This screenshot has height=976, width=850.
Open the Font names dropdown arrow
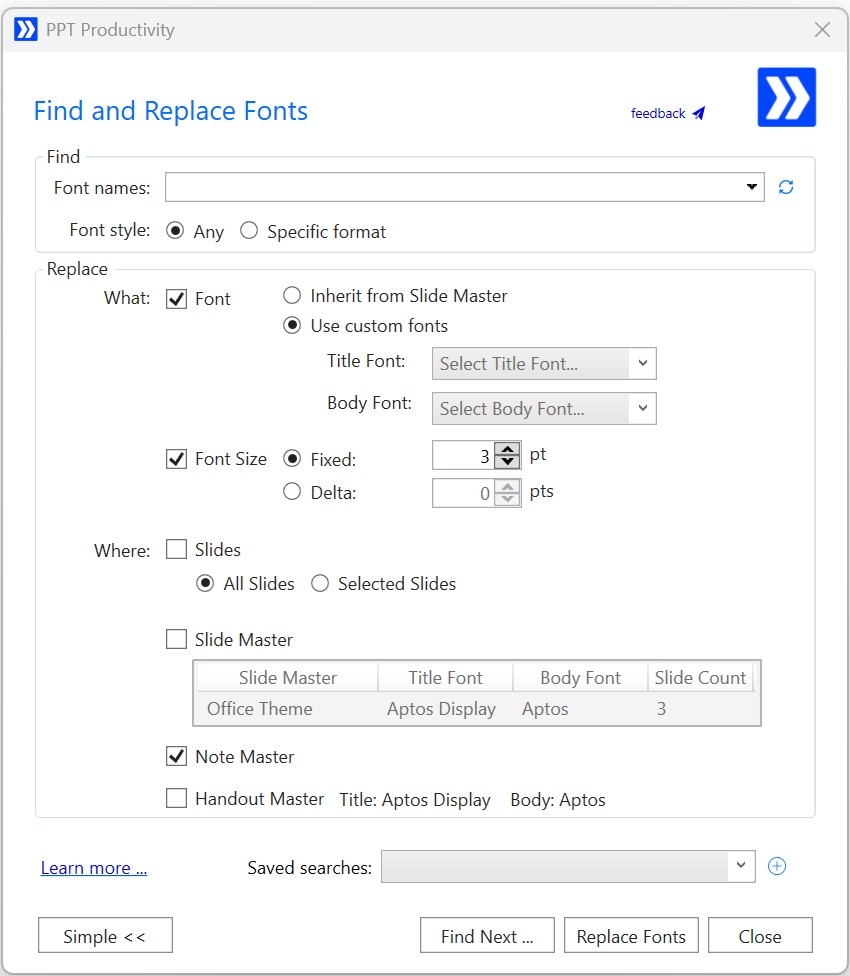coord(752,187)
